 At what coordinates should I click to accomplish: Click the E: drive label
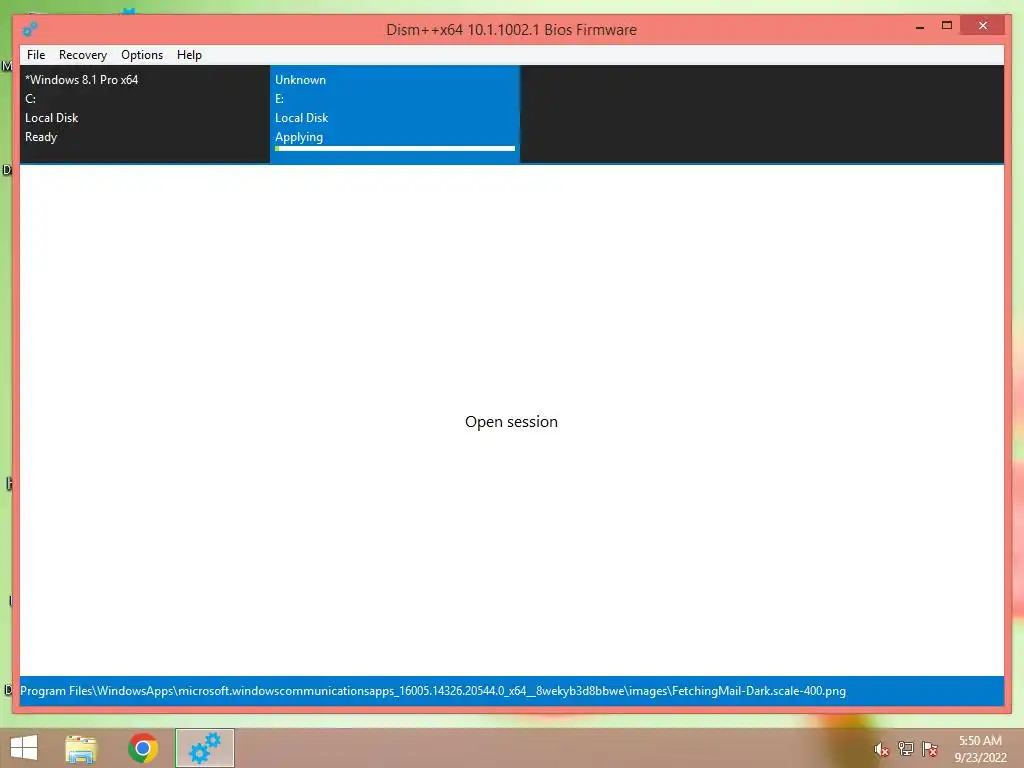point(280,99)
